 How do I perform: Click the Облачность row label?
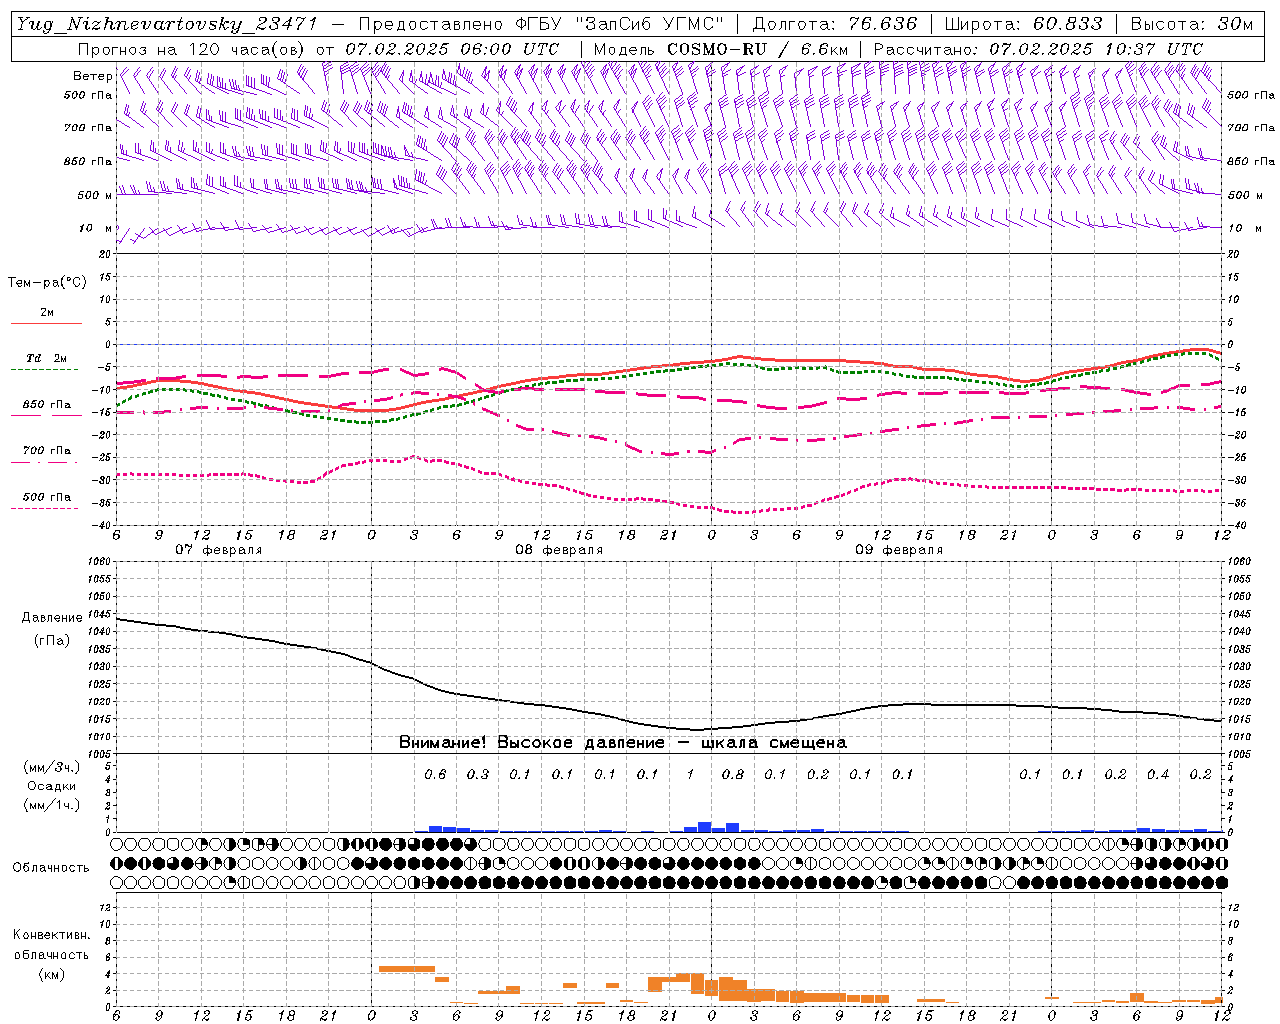tap(51, 868)
